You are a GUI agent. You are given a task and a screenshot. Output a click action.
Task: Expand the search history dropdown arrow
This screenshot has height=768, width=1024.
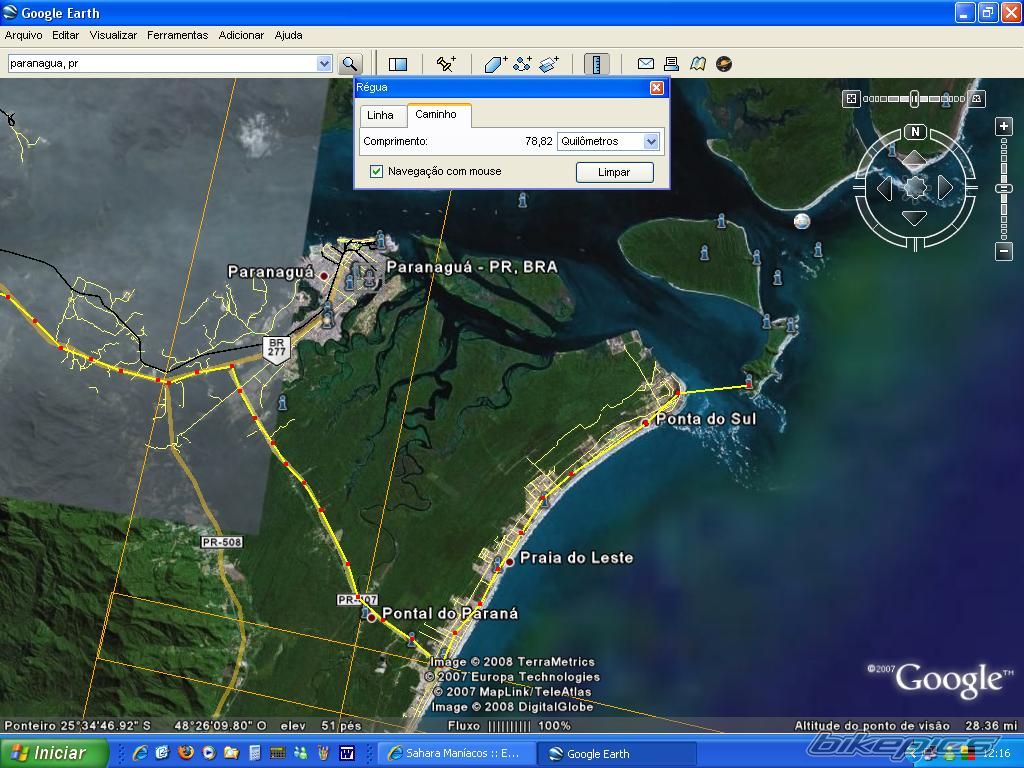click(324, 63)
